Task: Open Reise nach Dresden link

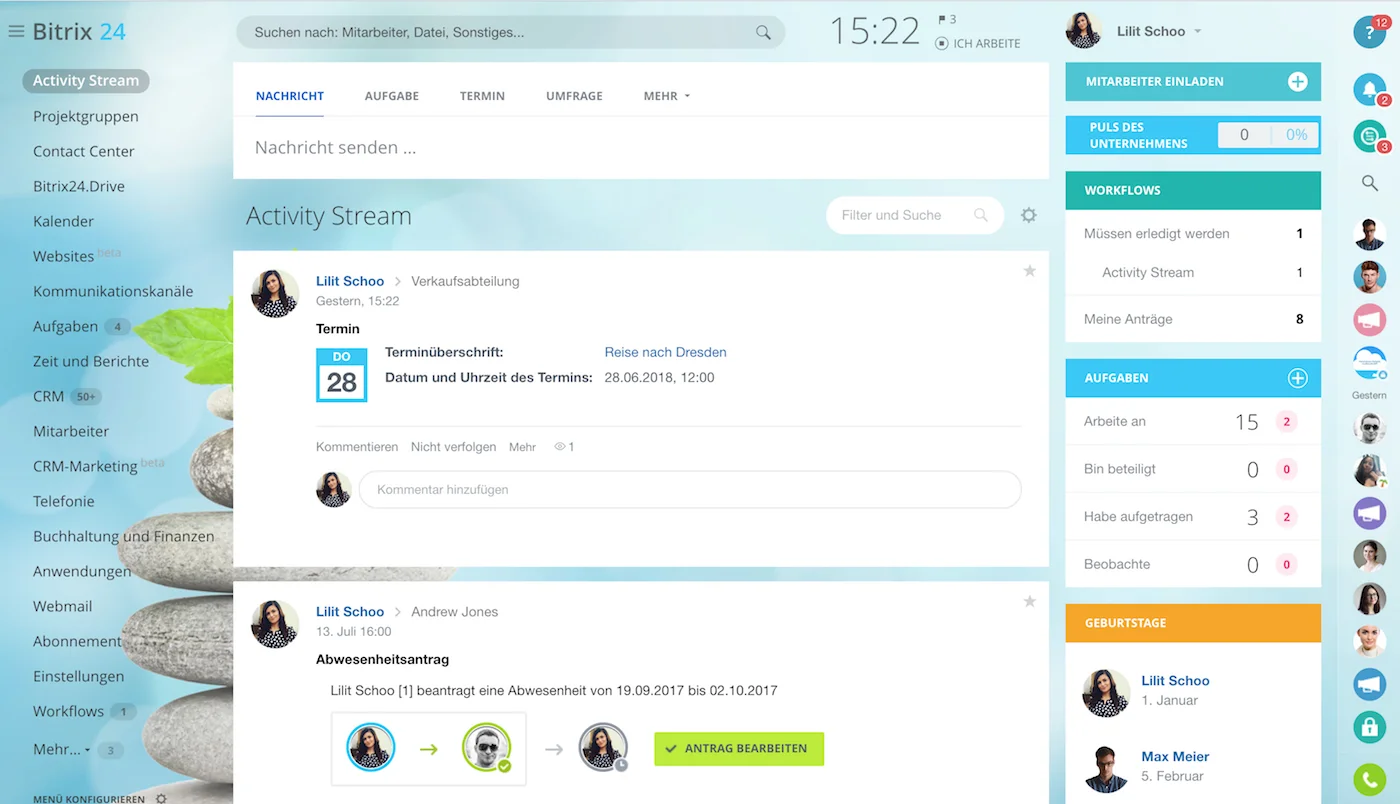Action: point(665,352)
